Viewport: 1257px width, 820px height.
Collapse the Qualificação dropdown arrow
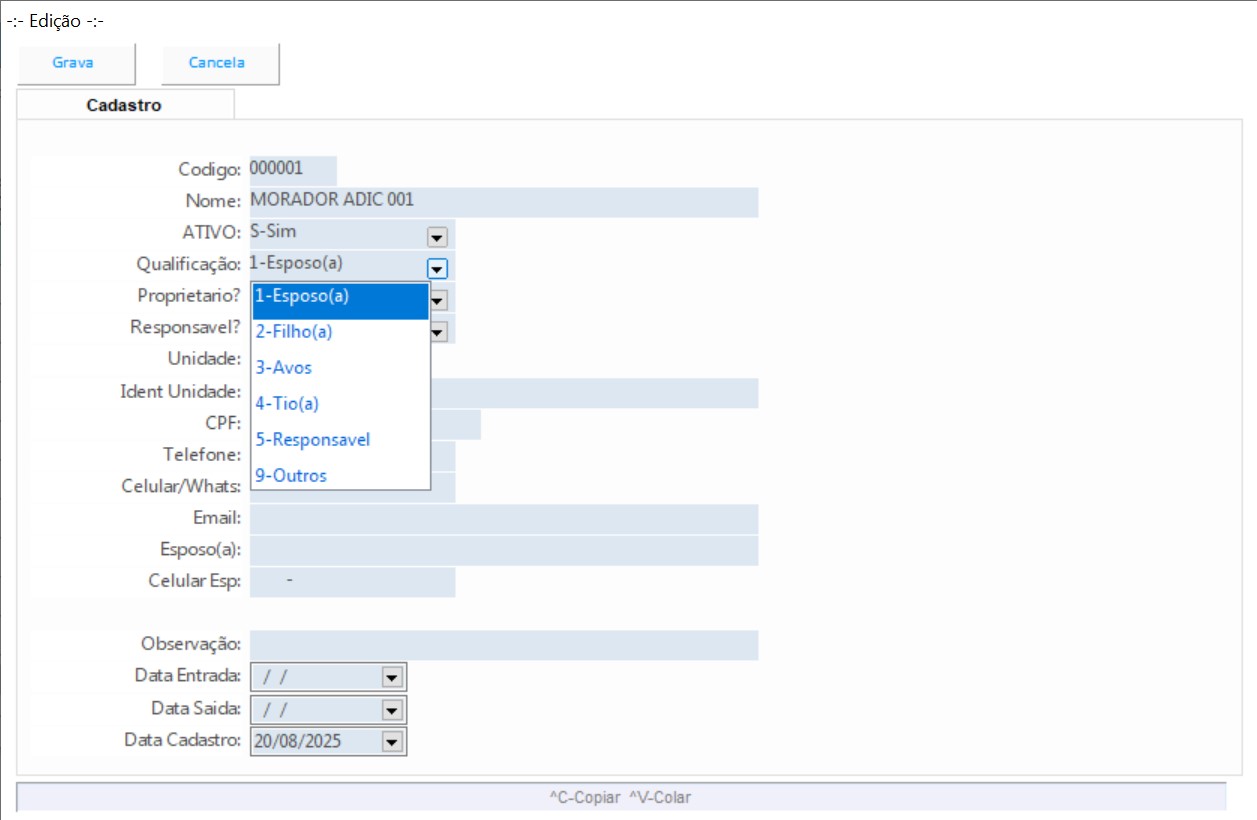437,268
